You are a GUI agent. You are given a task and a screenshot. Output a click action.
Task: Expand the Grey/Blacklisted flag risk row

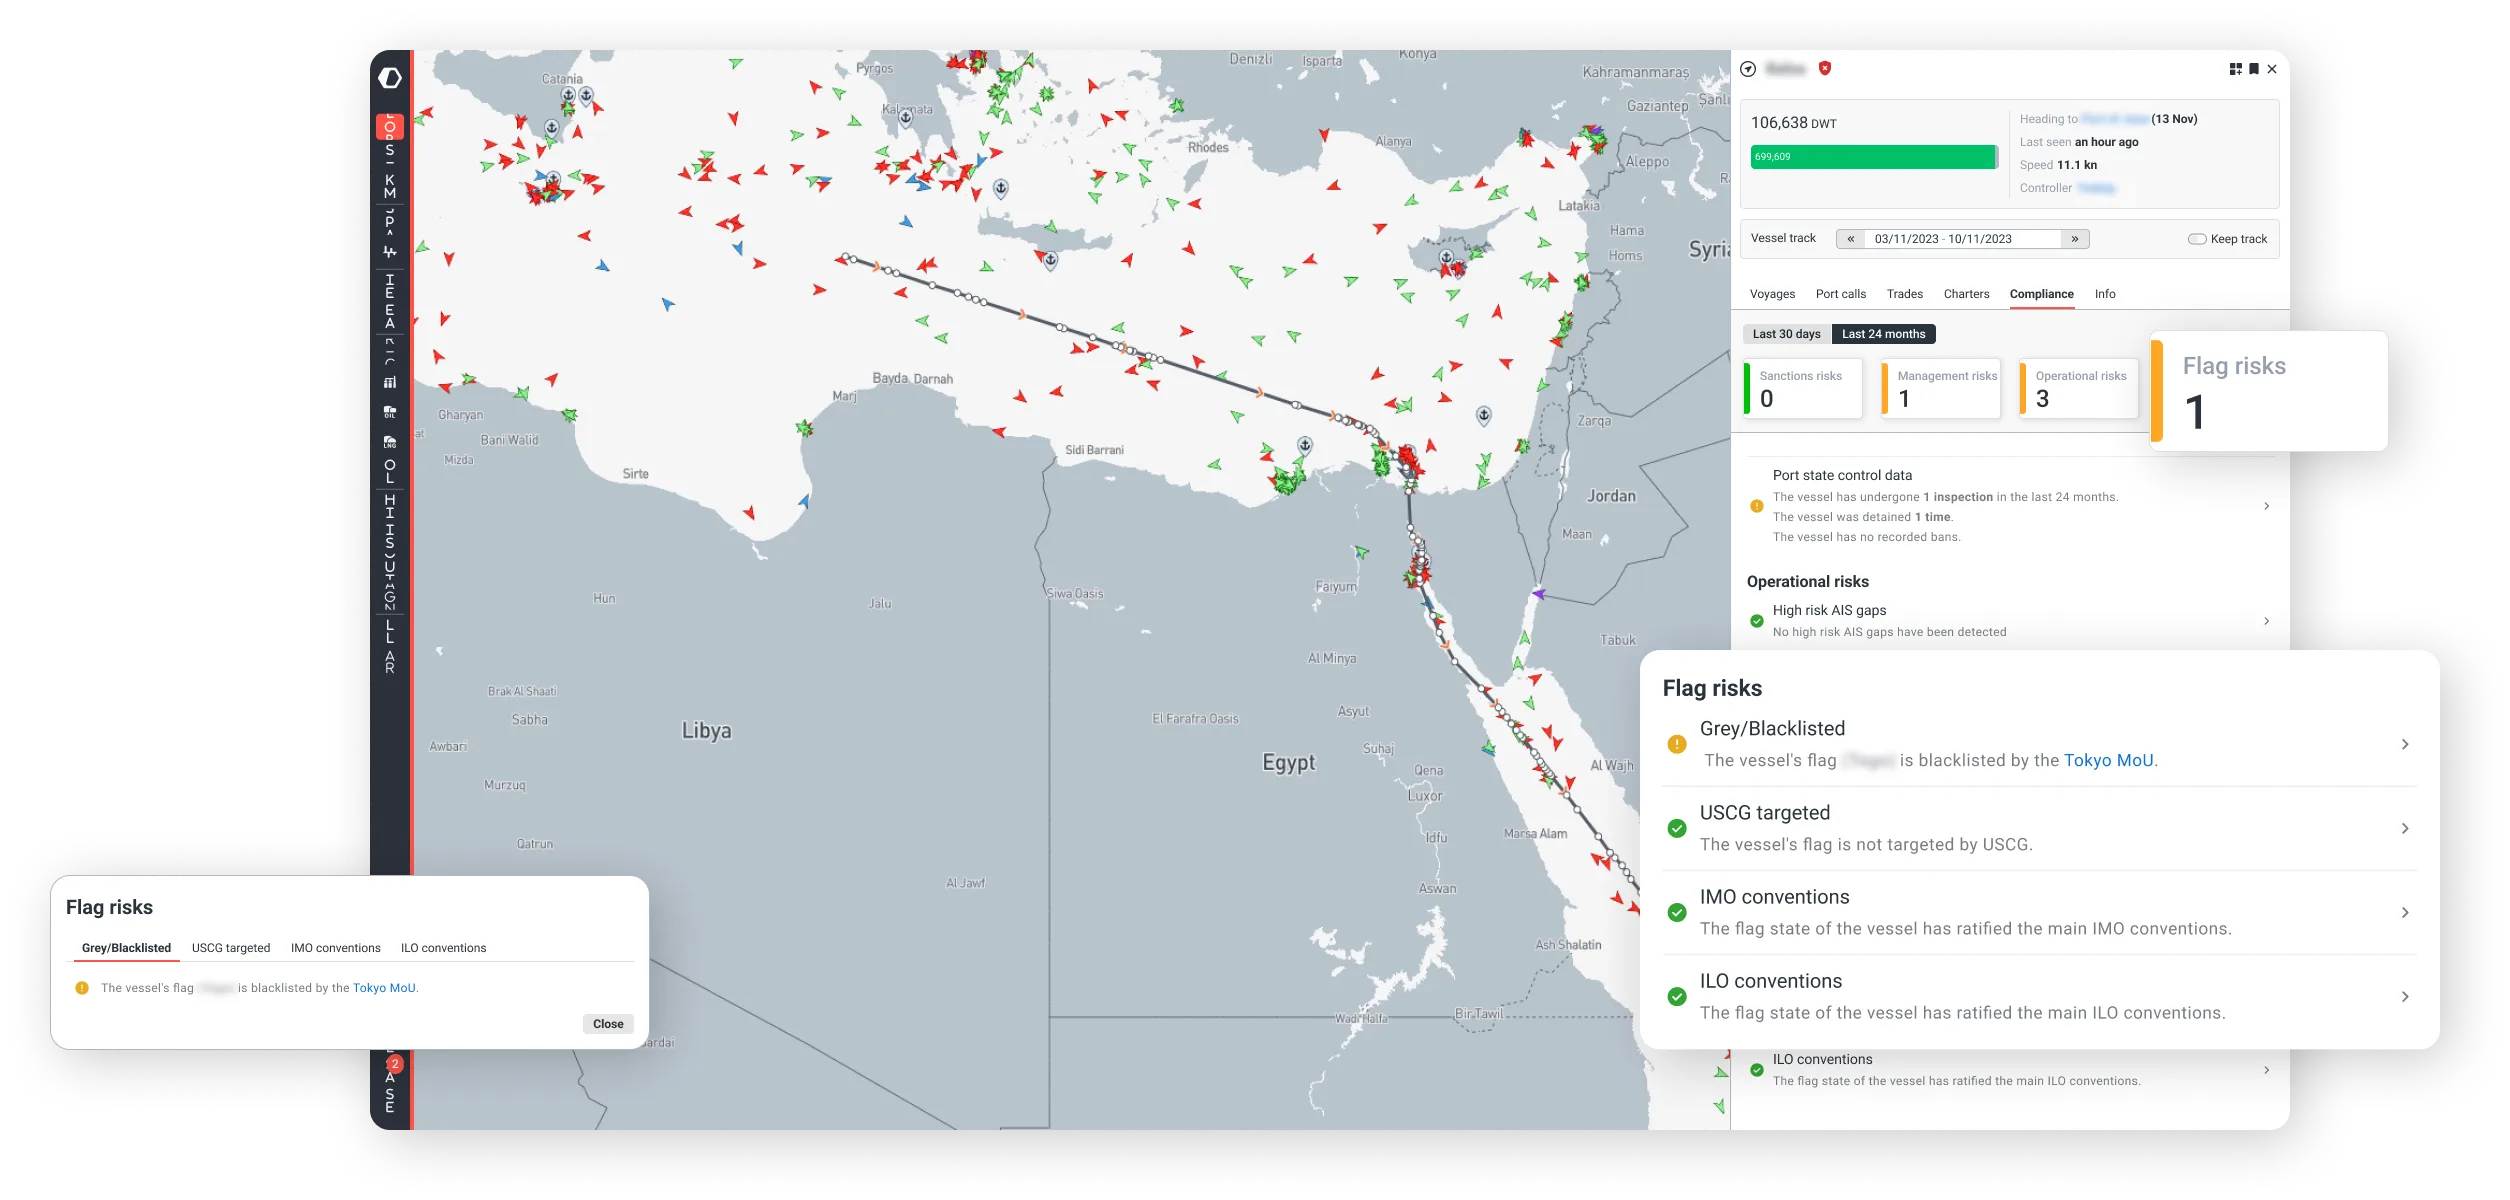pos(2404,744)
